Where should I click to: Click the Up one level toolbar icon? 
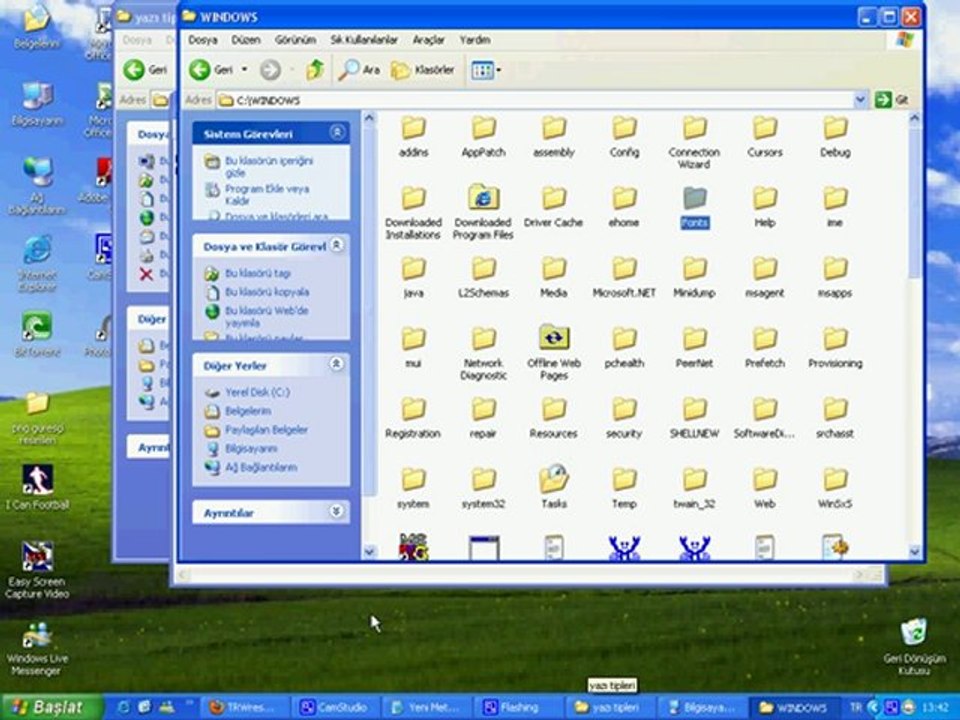pos(315,70)
